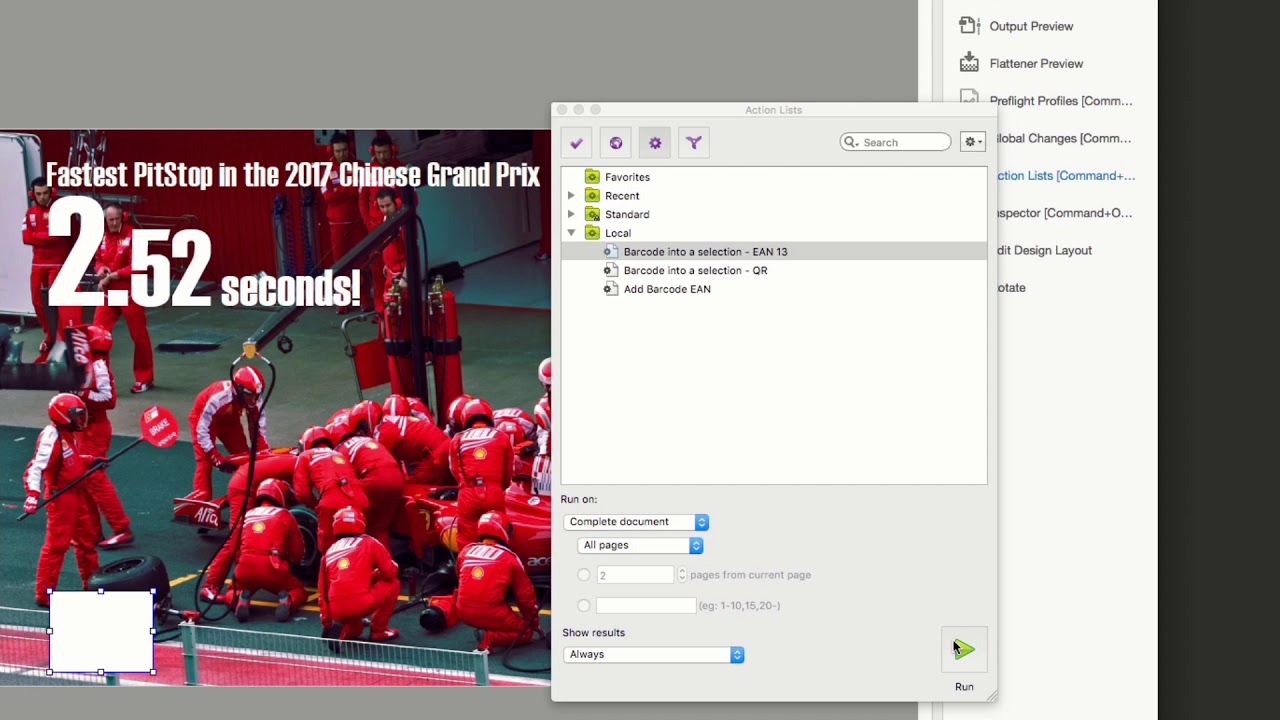1280x720 pixels.
Task: Click the Search field in Action Lists
Action: click(896, 142)
